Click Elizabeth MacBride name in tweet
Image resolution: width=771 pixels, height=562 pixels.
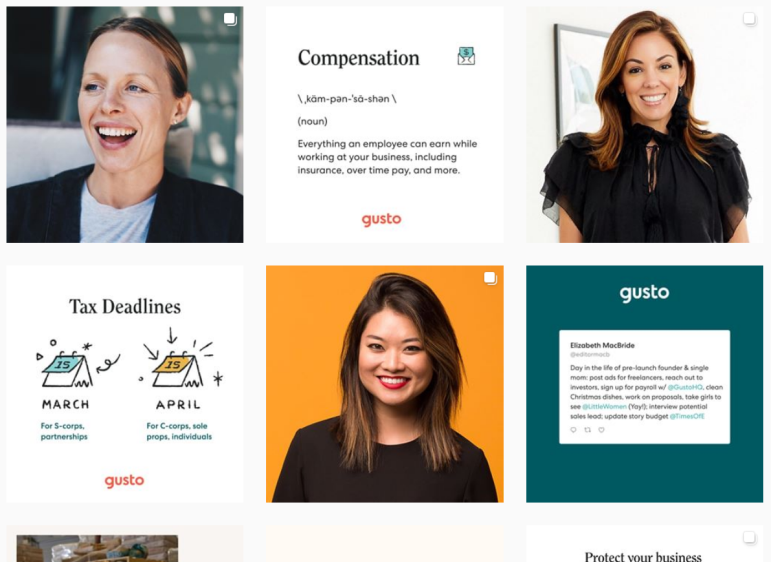click(x=602, y=345)
